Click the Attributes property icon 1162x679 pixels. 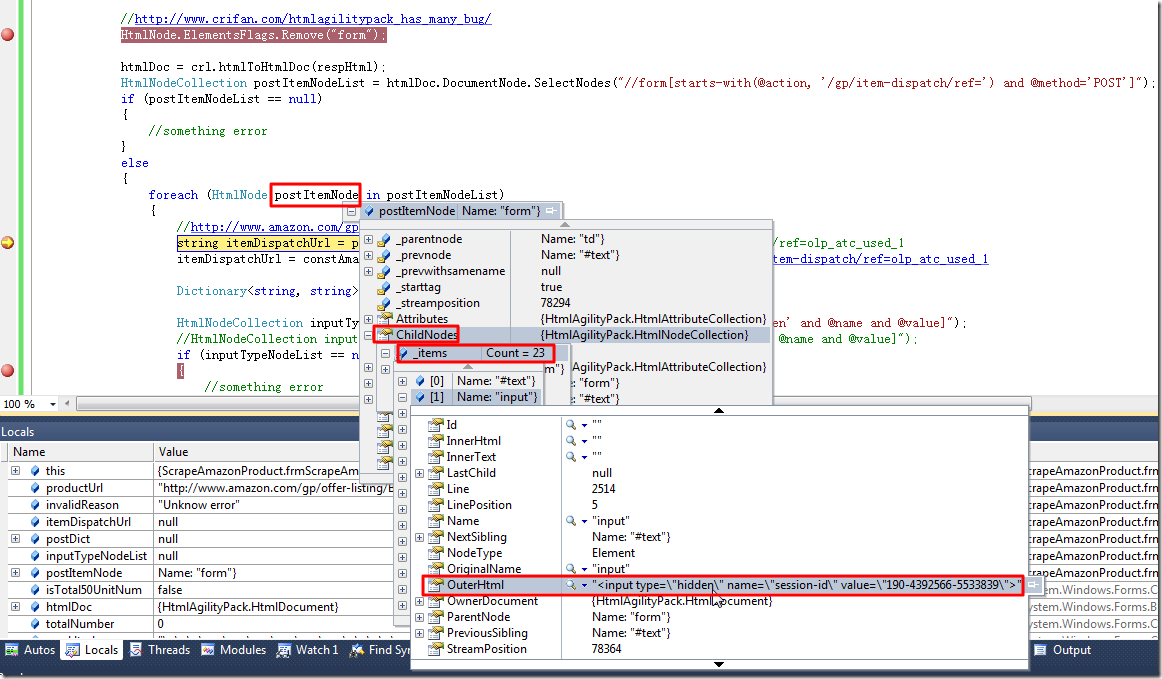[383, 319]
